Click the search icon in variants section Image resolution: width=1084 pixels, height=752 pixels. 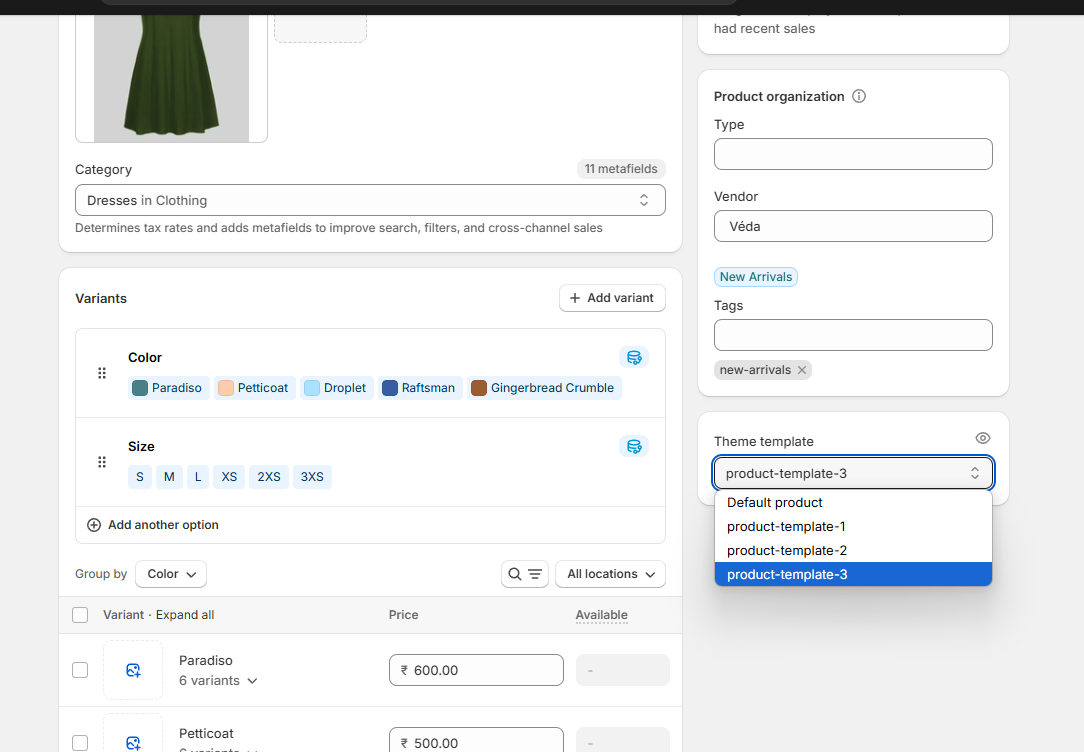point(516,574)
